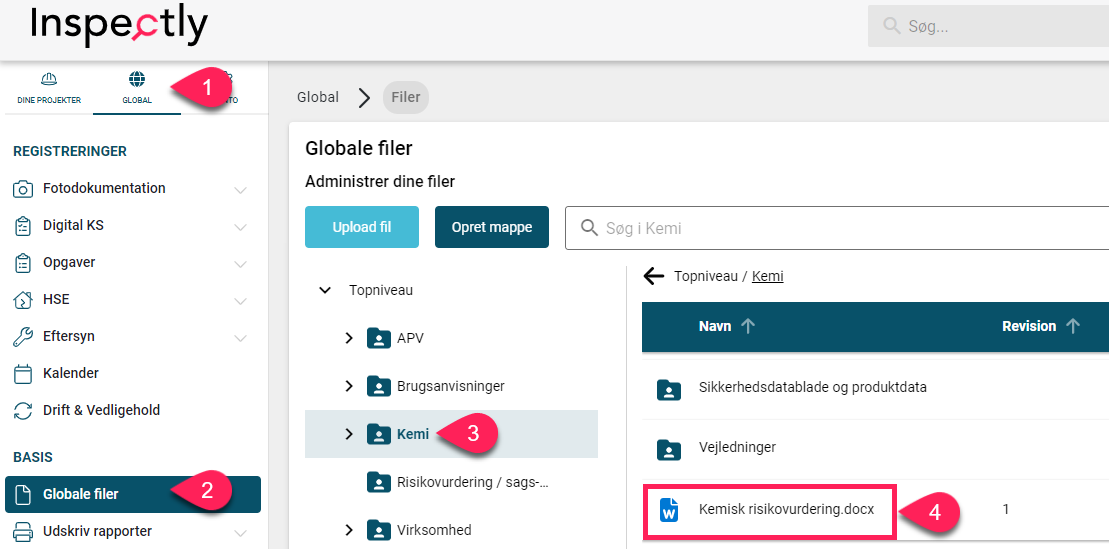Expand the Kemi folder arrow
The image size is (1109, 549).
[x=348, y=434]
